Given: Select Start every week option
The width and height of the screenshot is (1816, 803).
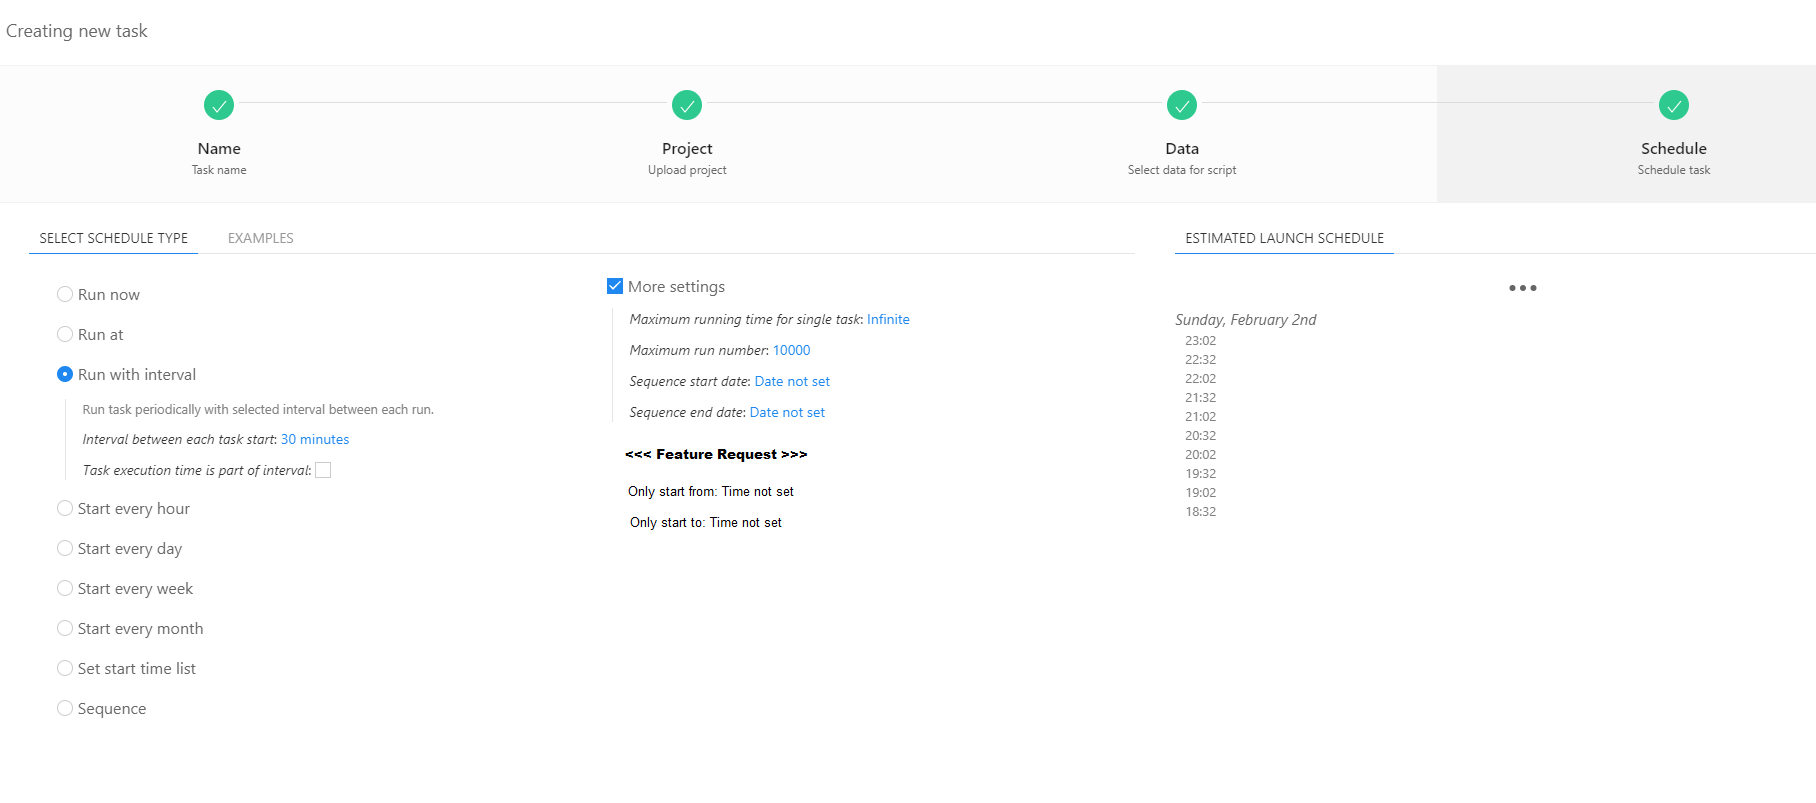Looking at the screenshot, I should [x=65, y=589].
